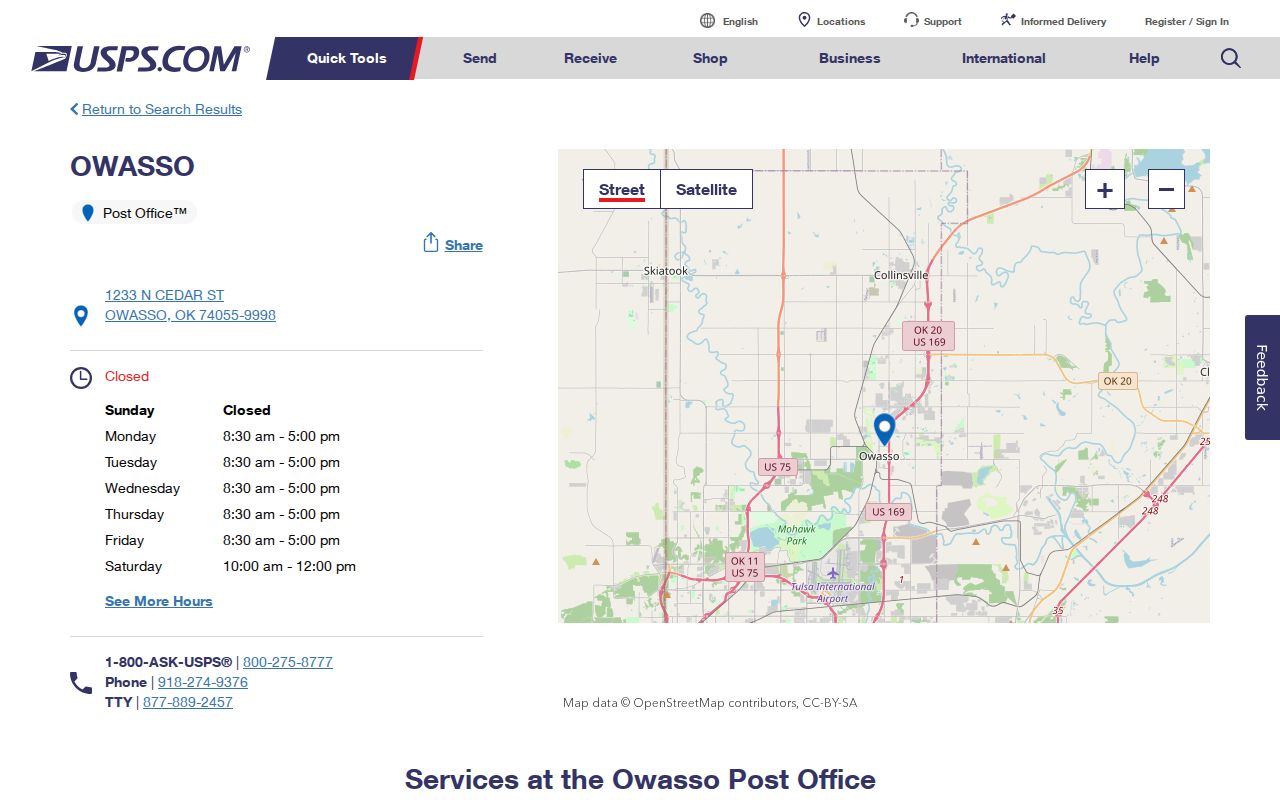The image size is (1280, 800).
Task: Click the phone handset icon
Action: [x=81, y=683]
